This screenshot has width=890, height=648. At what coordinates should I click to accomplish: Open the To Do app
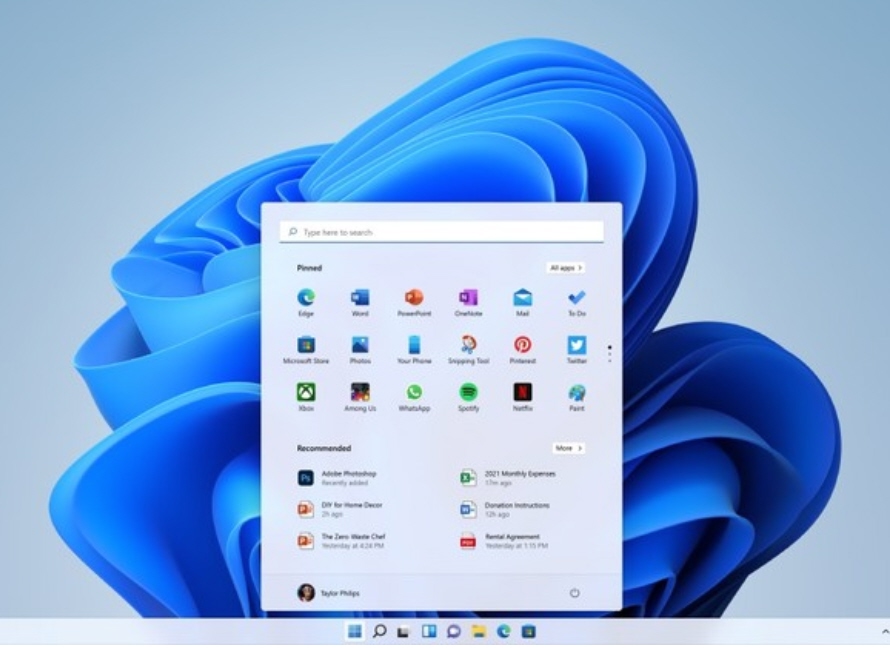pos(577,302)
